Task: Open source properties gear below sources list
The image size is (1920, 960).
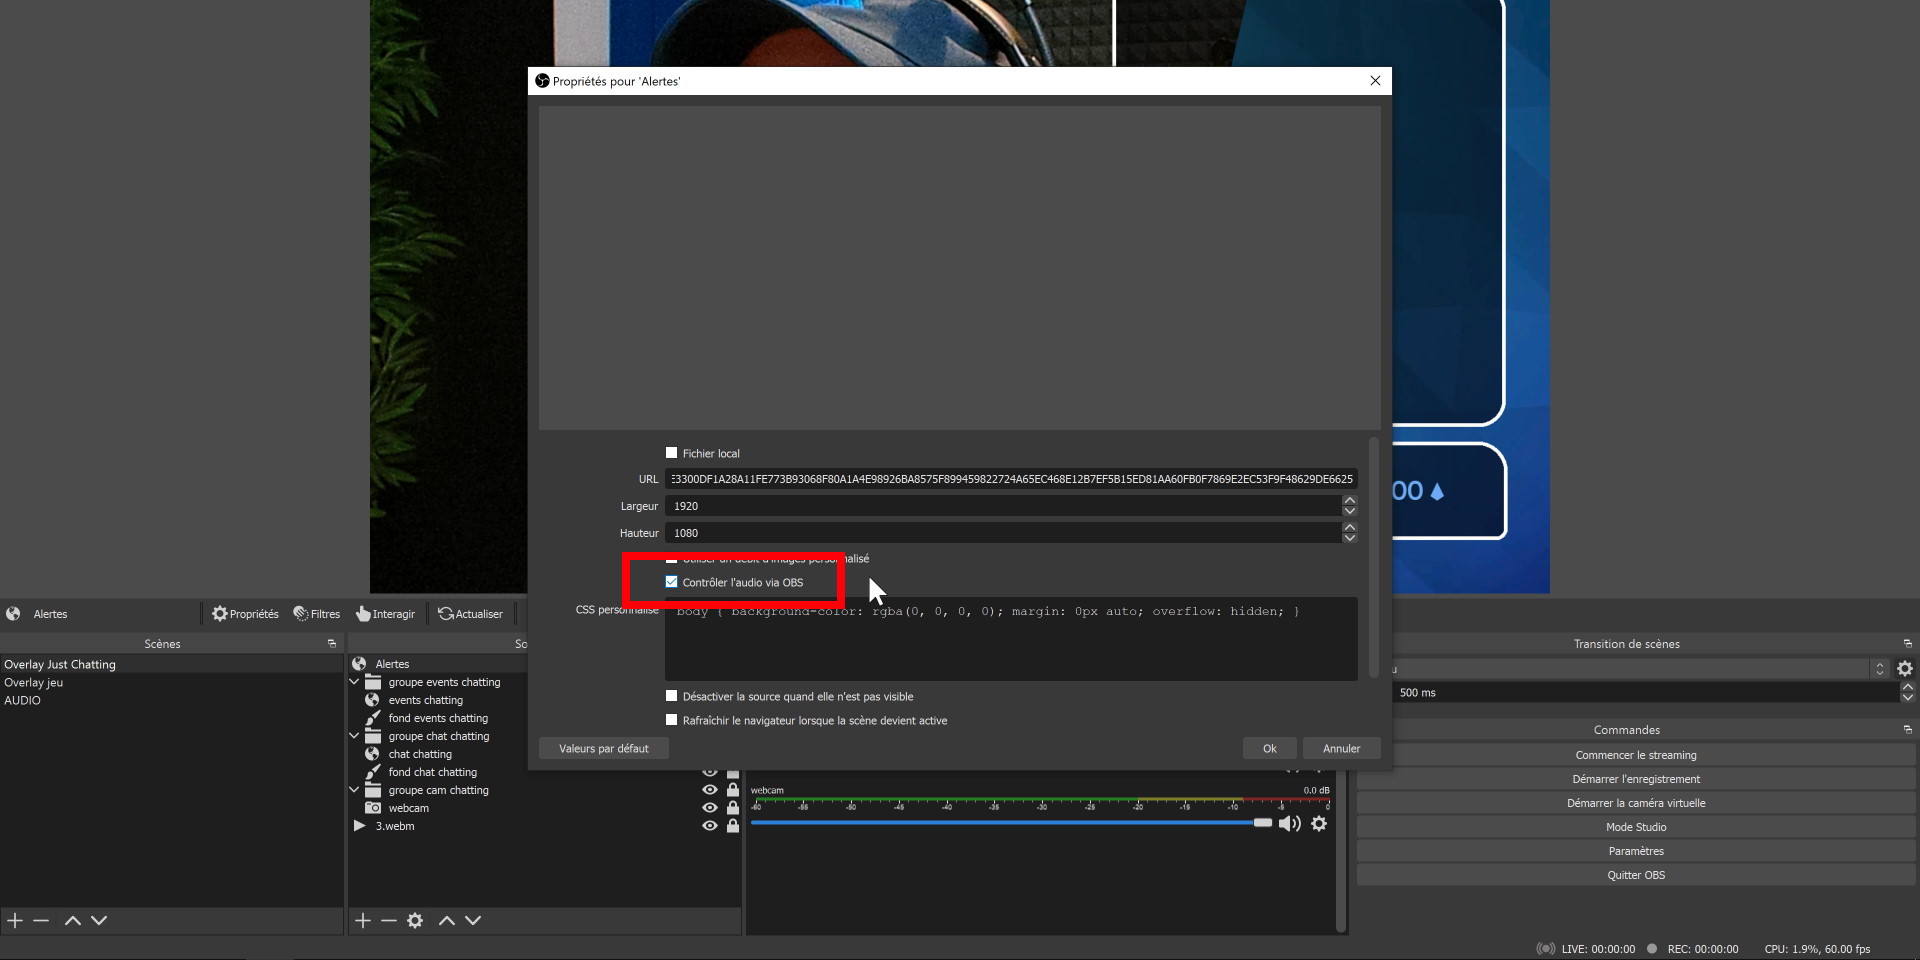Action: pos(415,920)
